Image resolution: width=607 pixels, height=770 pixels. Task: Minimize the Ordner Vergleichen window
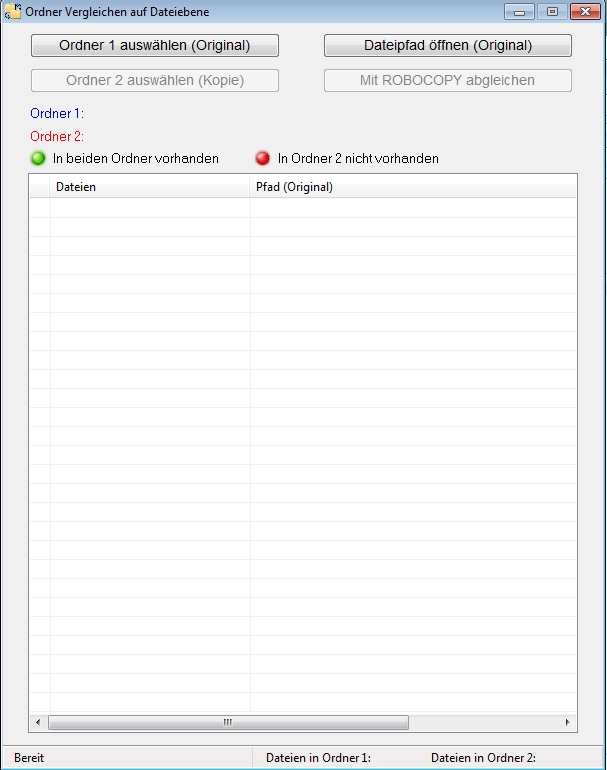click(519, 12)
